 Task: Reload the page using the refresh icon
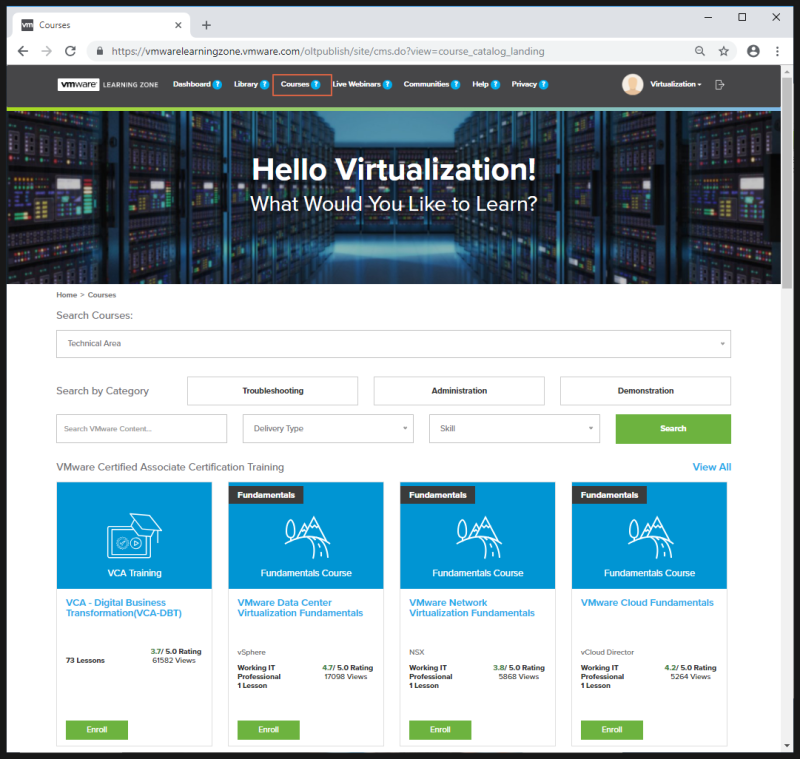[x=70, y=49]
